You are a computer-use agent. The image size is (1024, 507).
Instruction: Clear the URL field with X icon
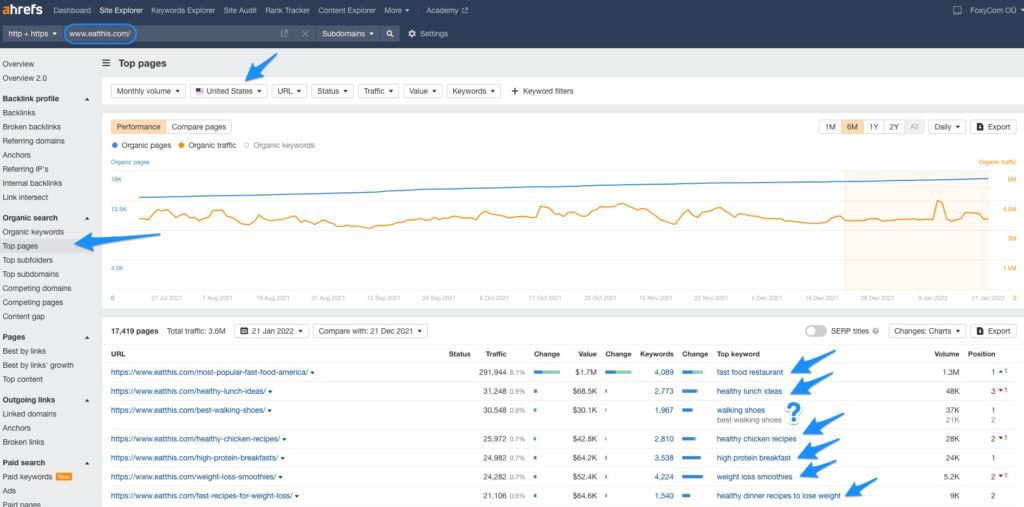coord(305,33)
